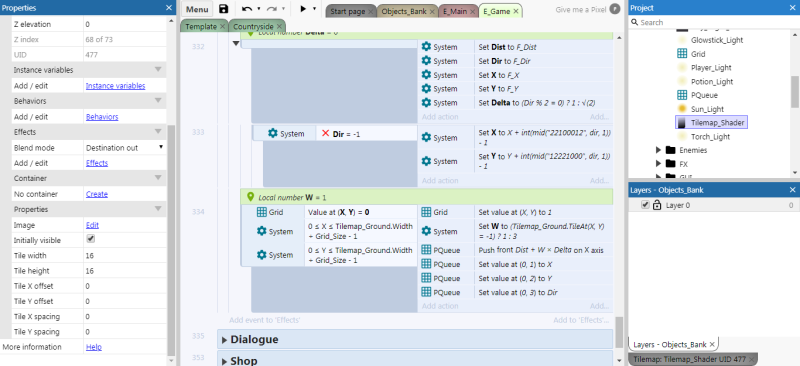Click the Tile height value field
Viewport: 800px width, 366px height.
pyautogui.click(x=124, y=271)
